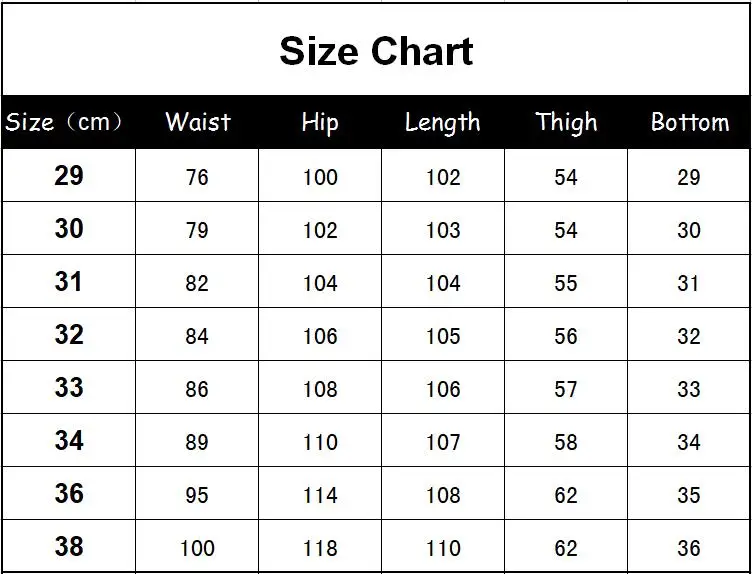Click waist value 76 cell
Image resolution: width=752 pixels, height=574 pixels.
tap(197, 176)
